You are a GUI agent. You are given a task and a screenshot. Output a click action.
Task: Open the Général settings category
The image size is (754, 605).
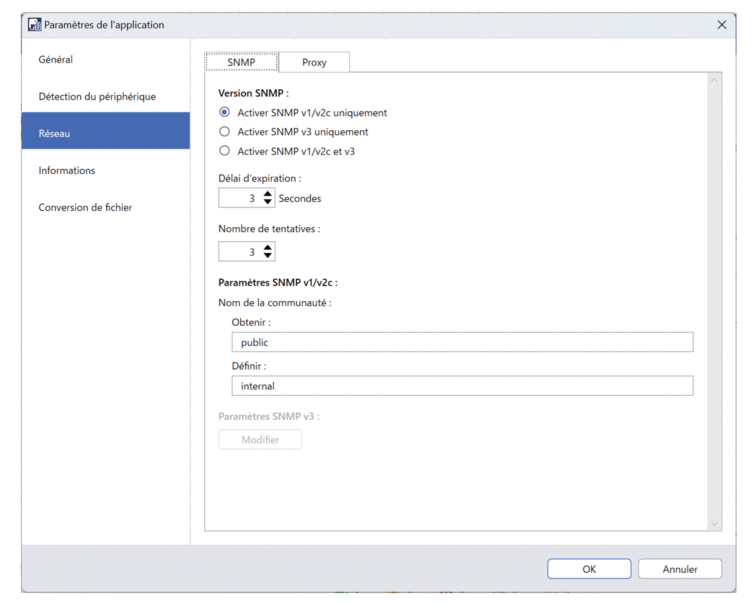pos(106,60)
